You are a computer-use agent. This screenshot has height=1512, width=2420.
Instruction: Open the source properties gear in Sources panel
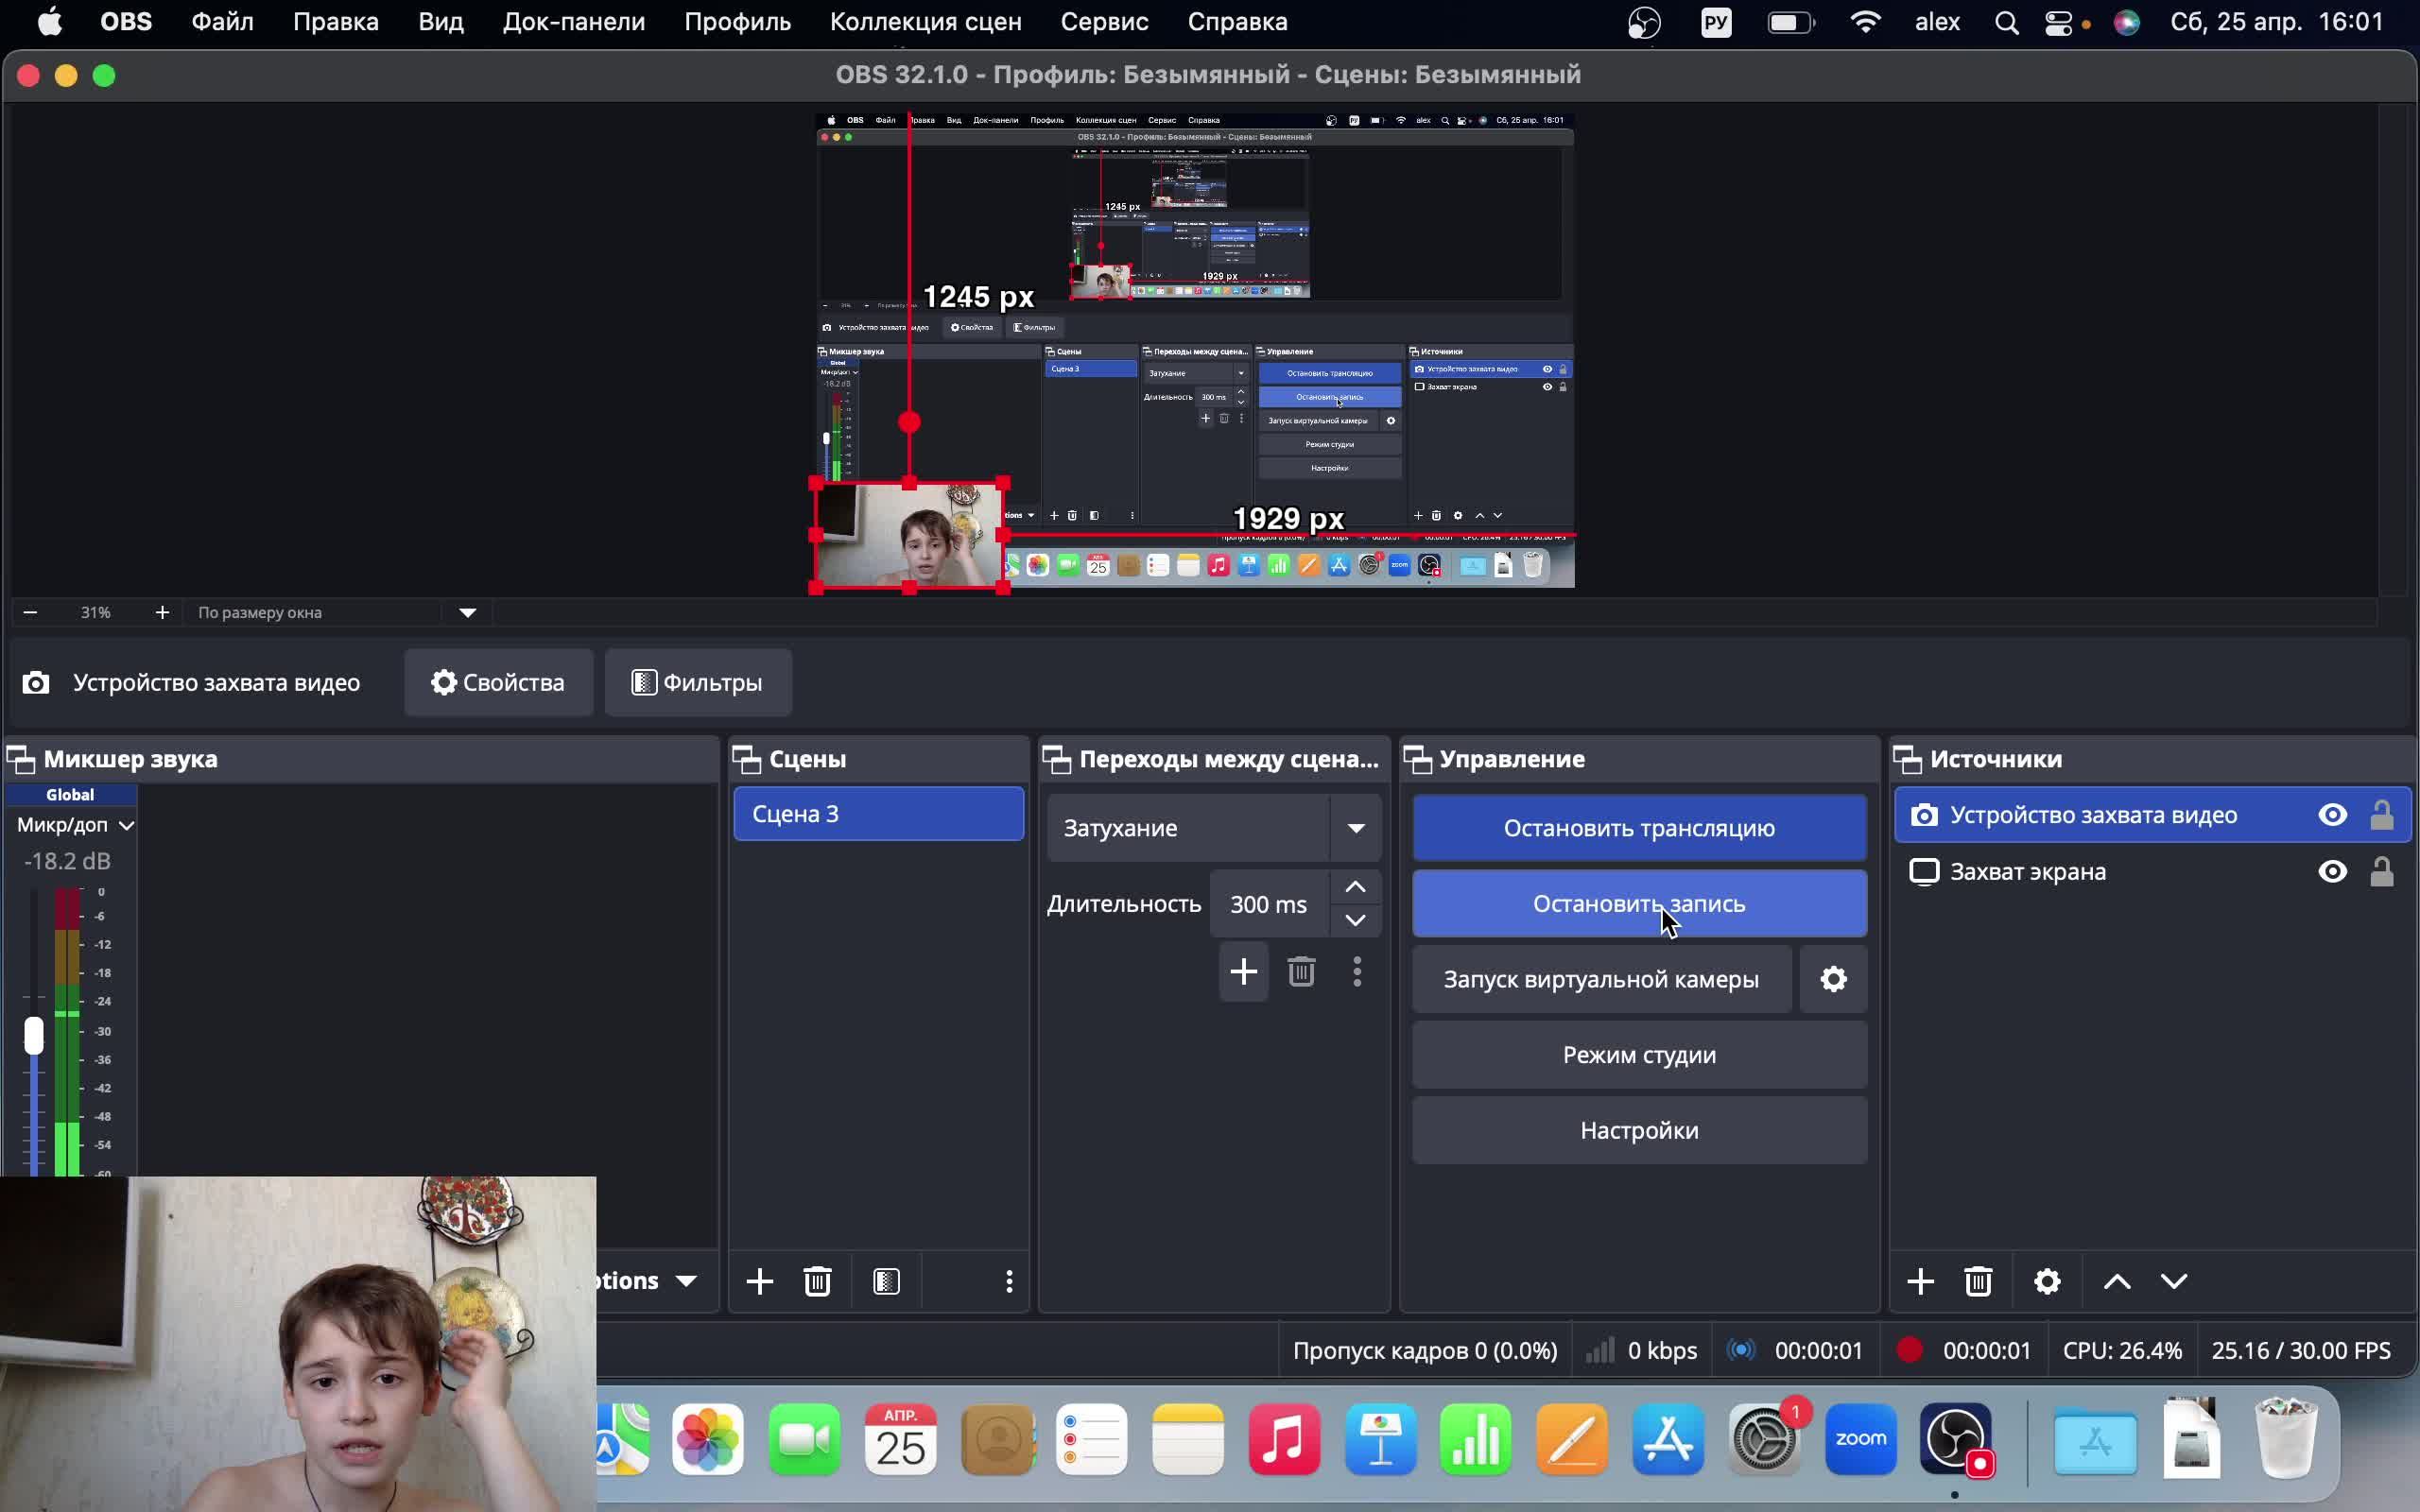(2047, 1281)
